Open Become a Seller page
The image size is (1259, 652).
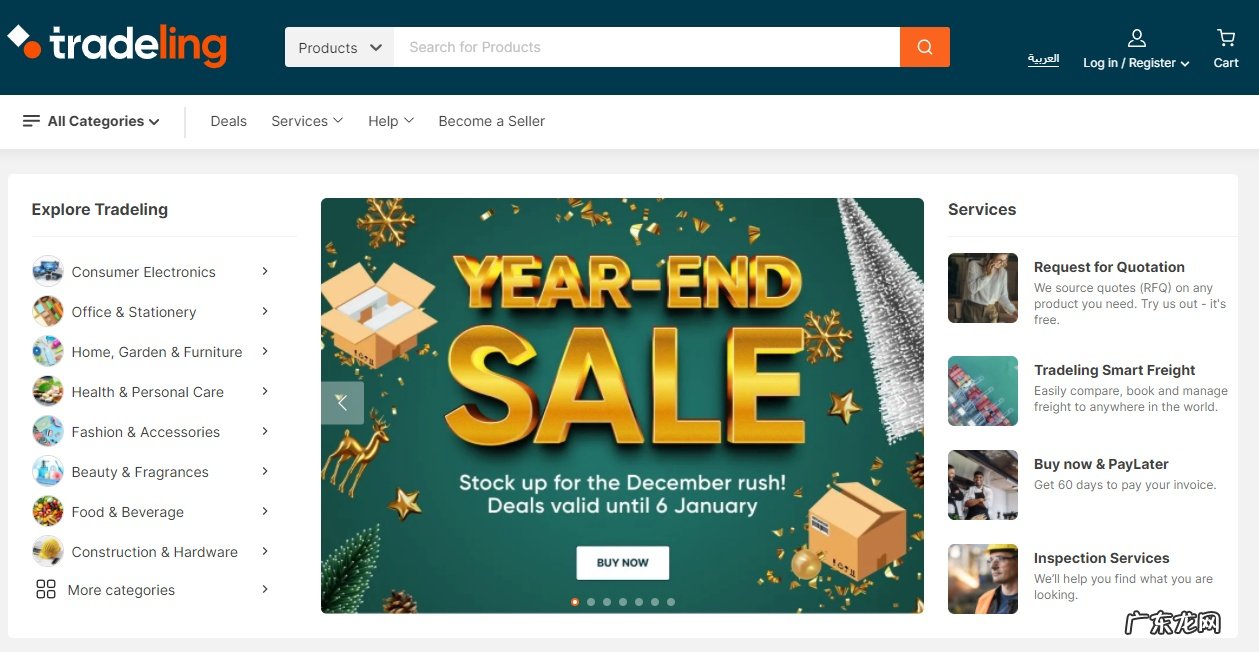pyautogui.click(x=492, y=121)
